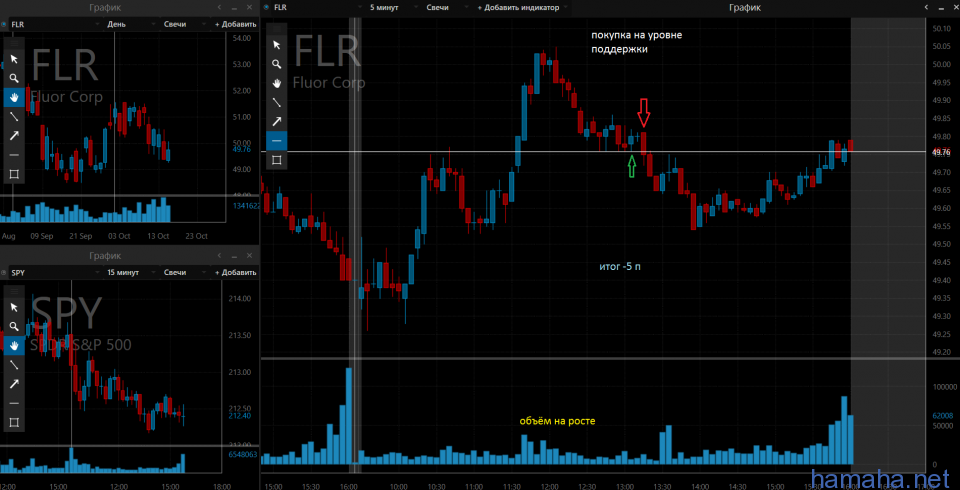The image size is (960, 490).
Task: Select the trend line tool in FLR 5-minute chart
Action: (277, 102)
